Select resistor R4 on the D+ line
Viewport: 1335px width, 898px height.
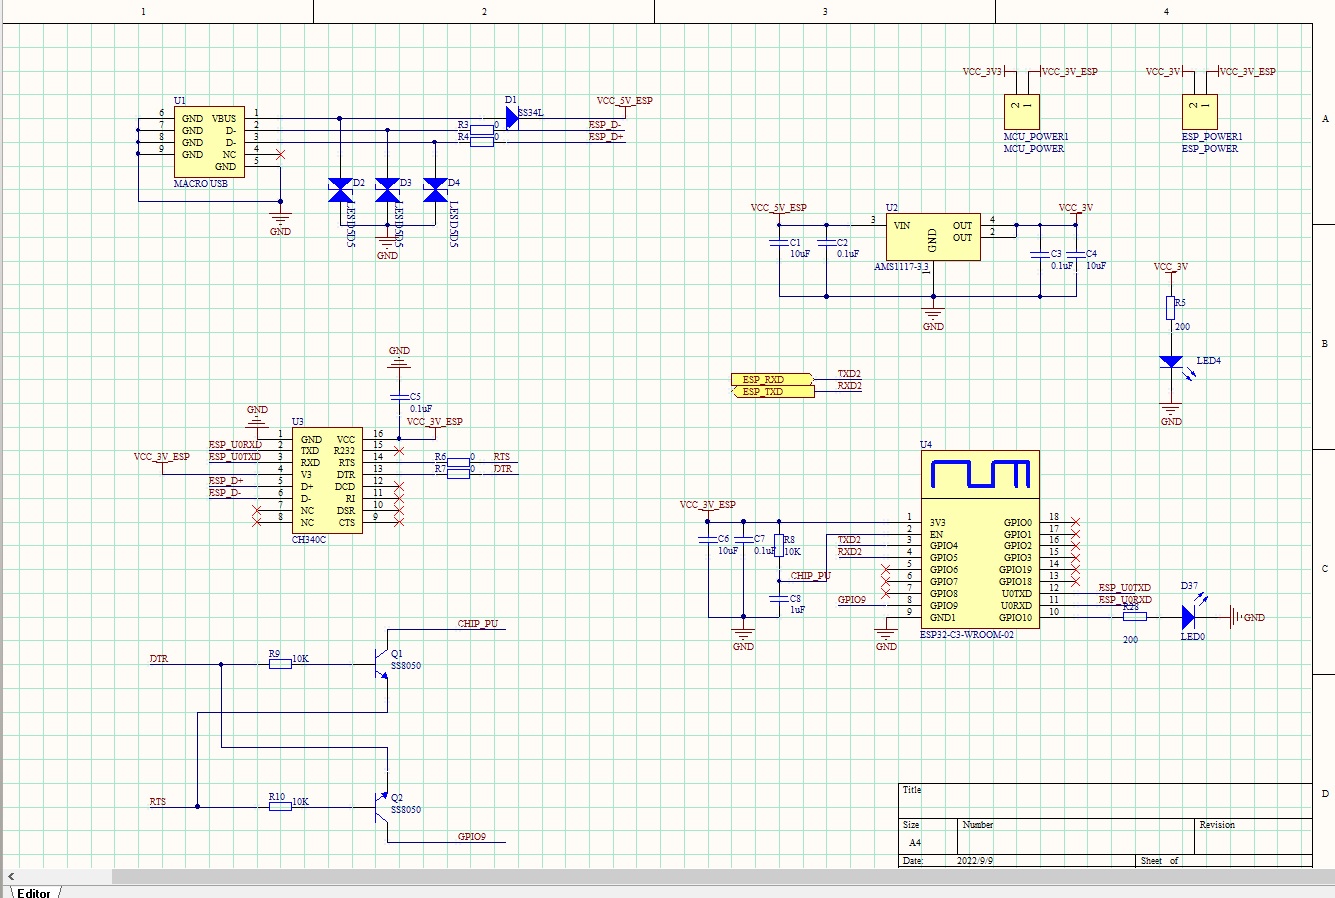coord(481,142)
